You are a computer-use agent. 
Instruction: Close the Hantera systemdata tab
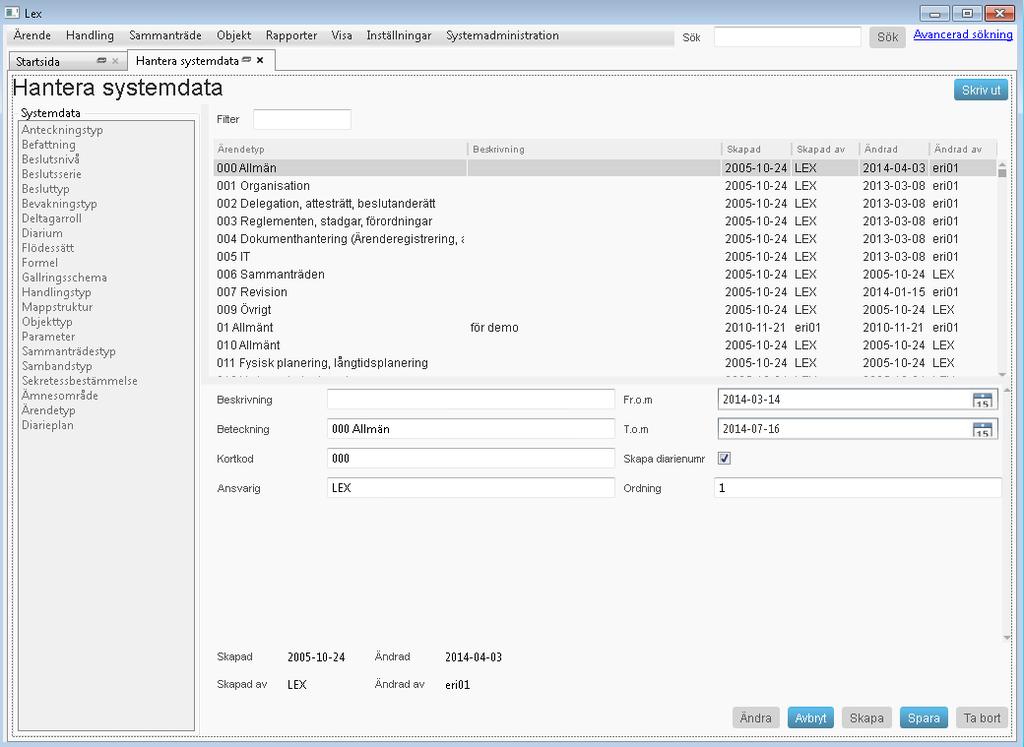tap(260, 60)
